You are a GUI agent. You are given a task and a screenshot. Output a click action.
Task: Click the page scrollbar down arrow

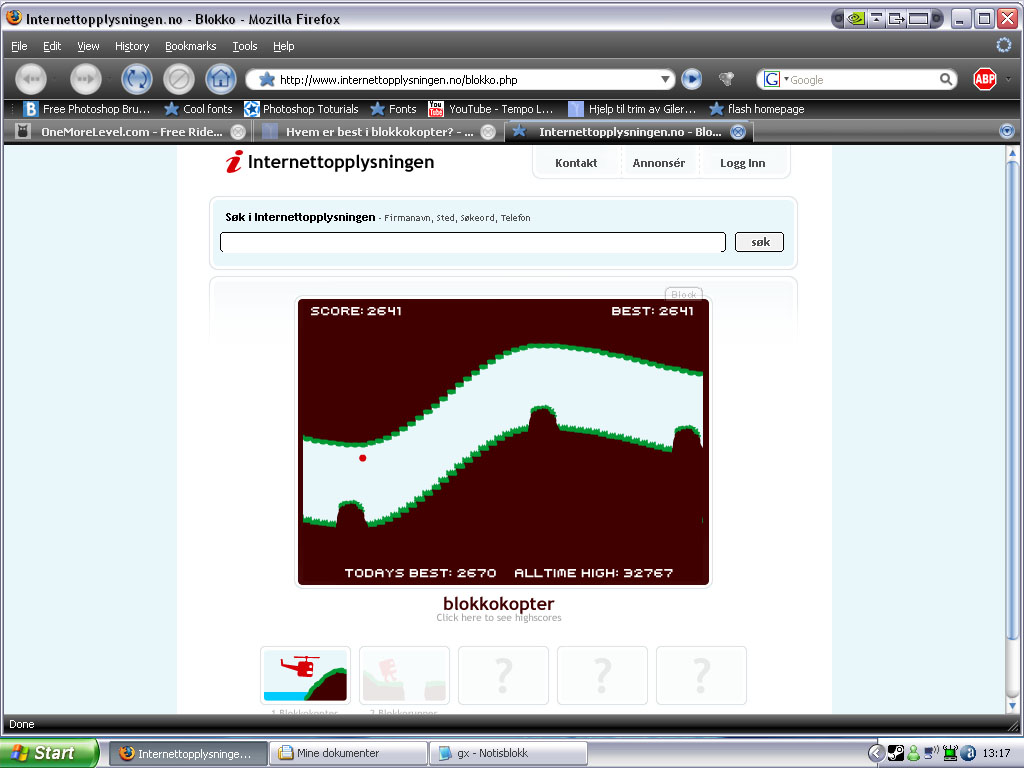click(1012, 705)
